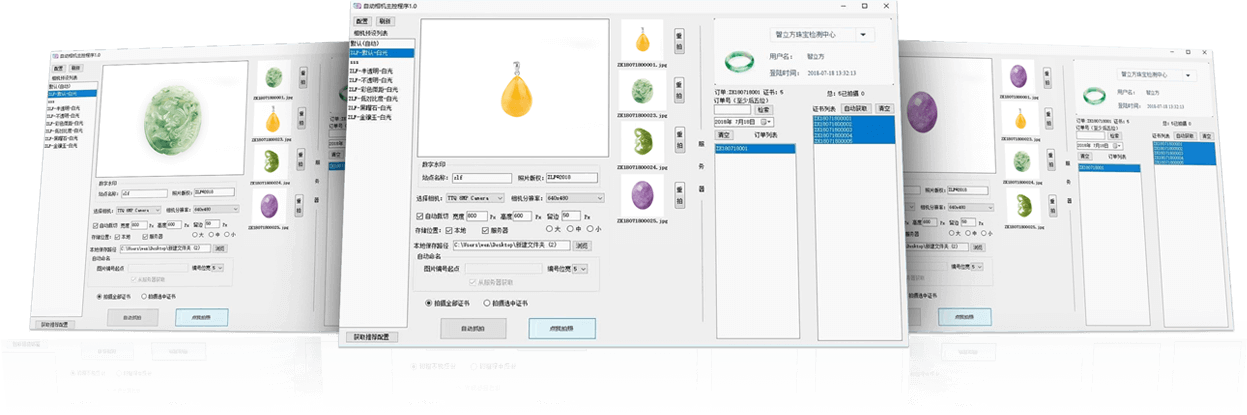Screen dimensions: 1247x415
Task: Click 重拍 beside the yellow pendant thumbnail
Action: tap(679, 40)
